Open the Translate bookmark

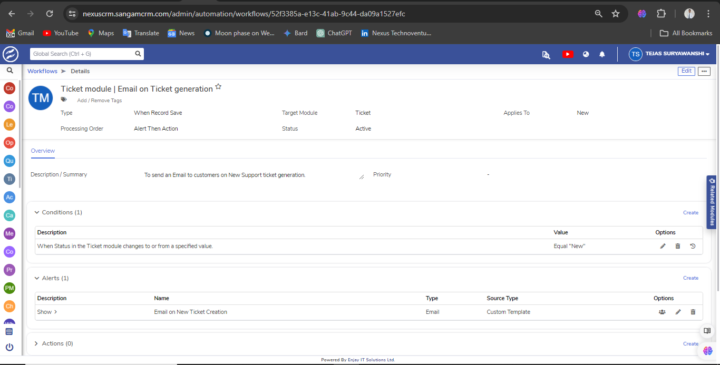tap(141, 33)
